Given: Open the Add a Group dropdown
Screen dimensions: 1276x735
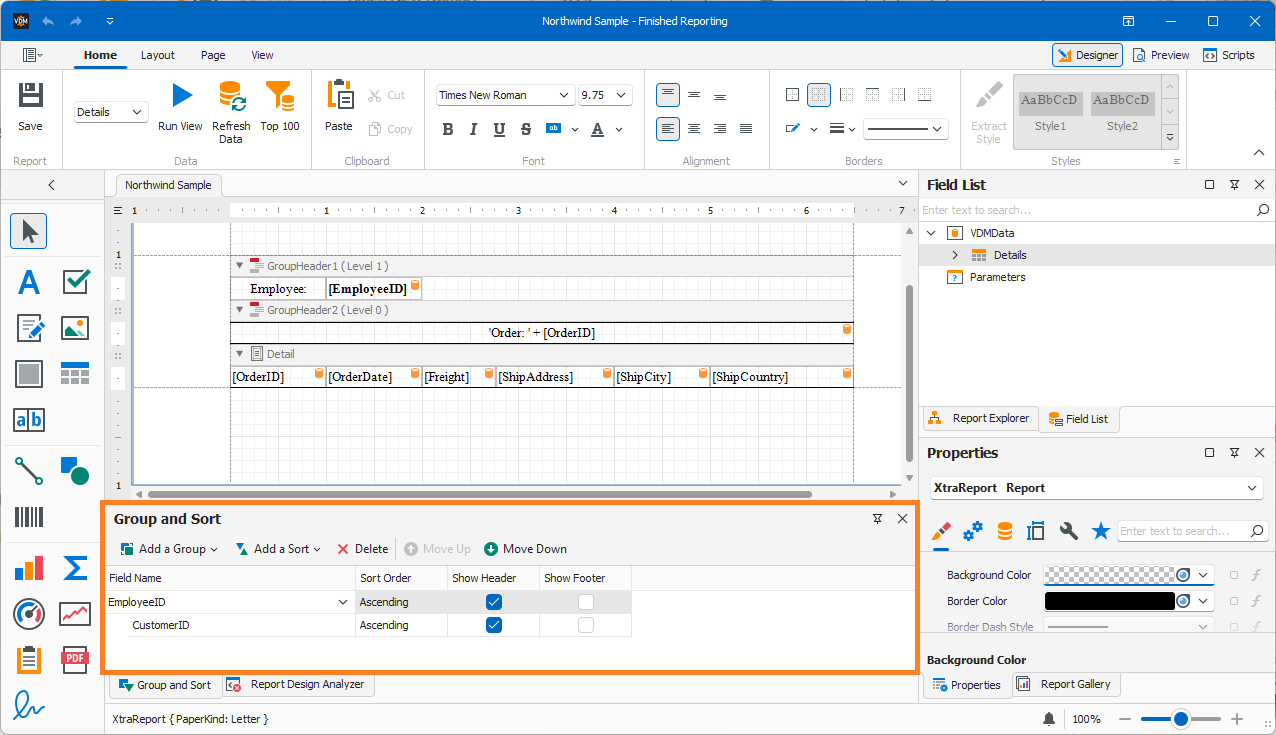Looking at the screenshot, I should pos(169,548).
